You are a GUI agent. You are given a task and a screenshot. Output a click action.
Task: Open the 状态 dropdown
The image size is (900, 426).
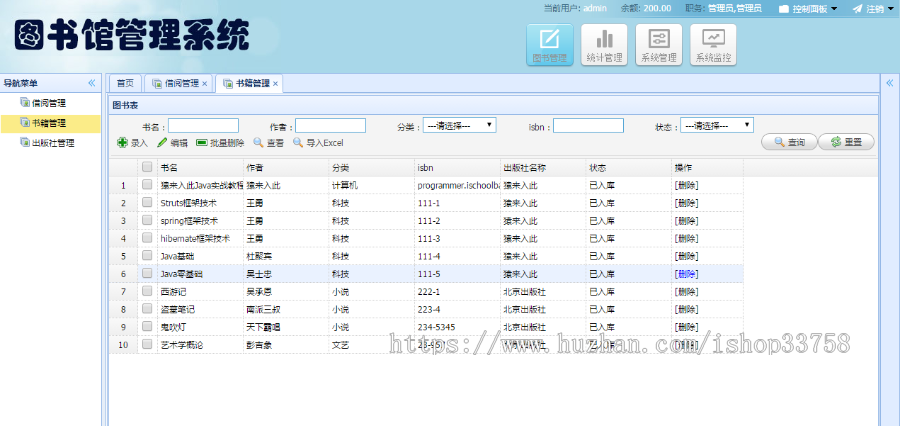click(716, 125)
